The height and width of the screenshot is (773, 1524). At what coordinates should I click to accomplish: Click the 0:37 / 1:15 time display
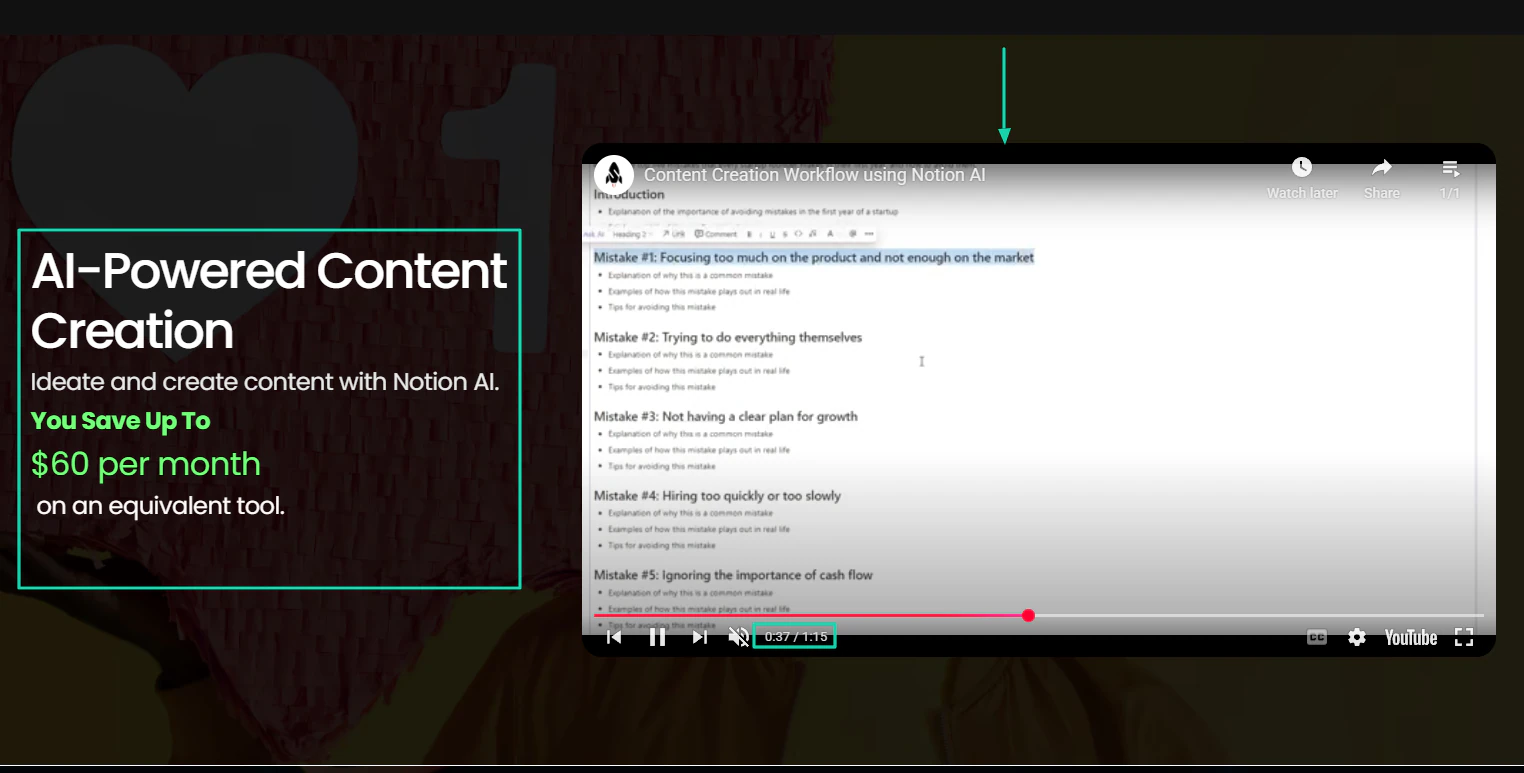pos(795,637)
